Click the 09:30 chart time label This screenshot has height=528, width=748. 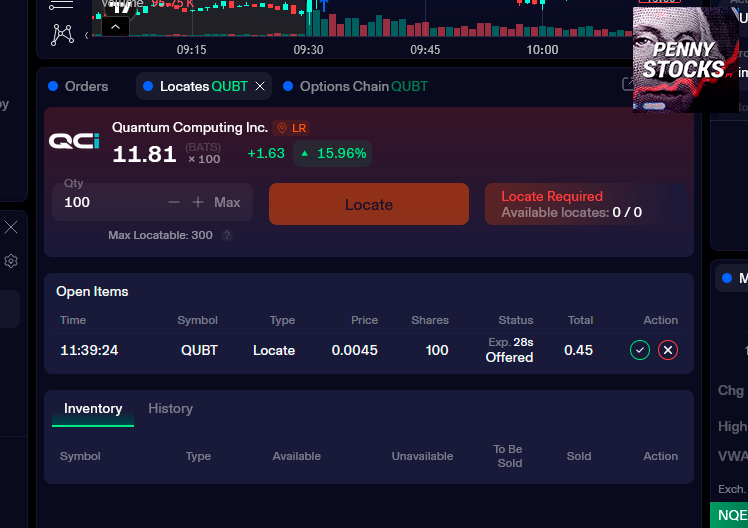[x=308, y=50]
